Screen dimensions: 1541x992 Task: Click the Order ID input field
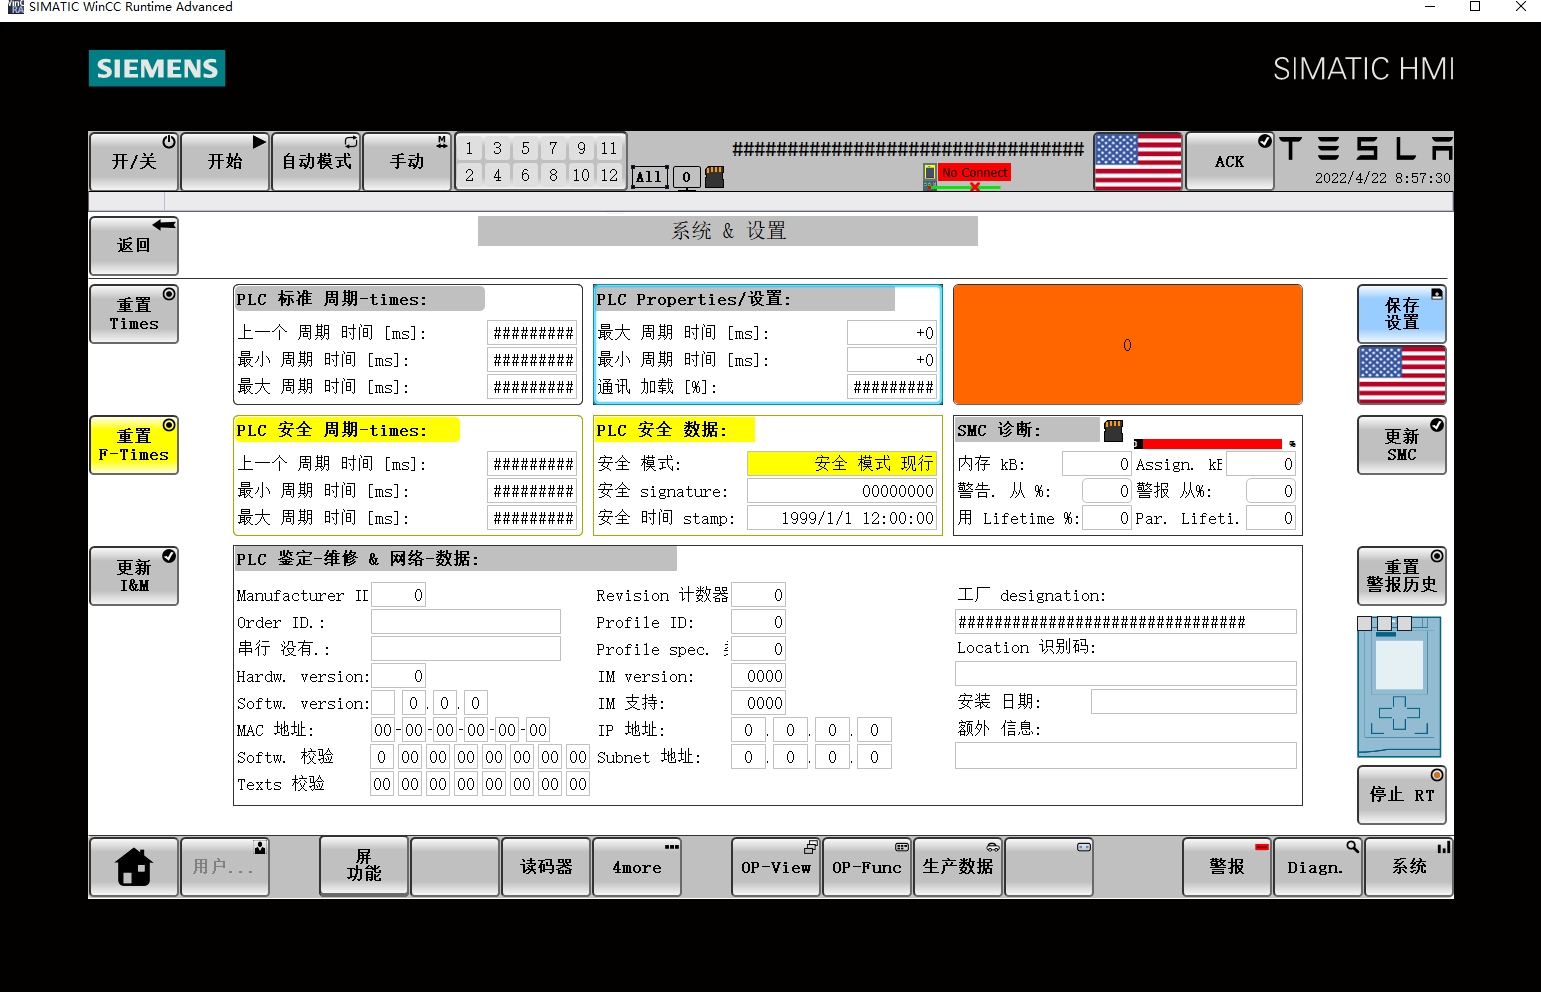click(466, 622)
